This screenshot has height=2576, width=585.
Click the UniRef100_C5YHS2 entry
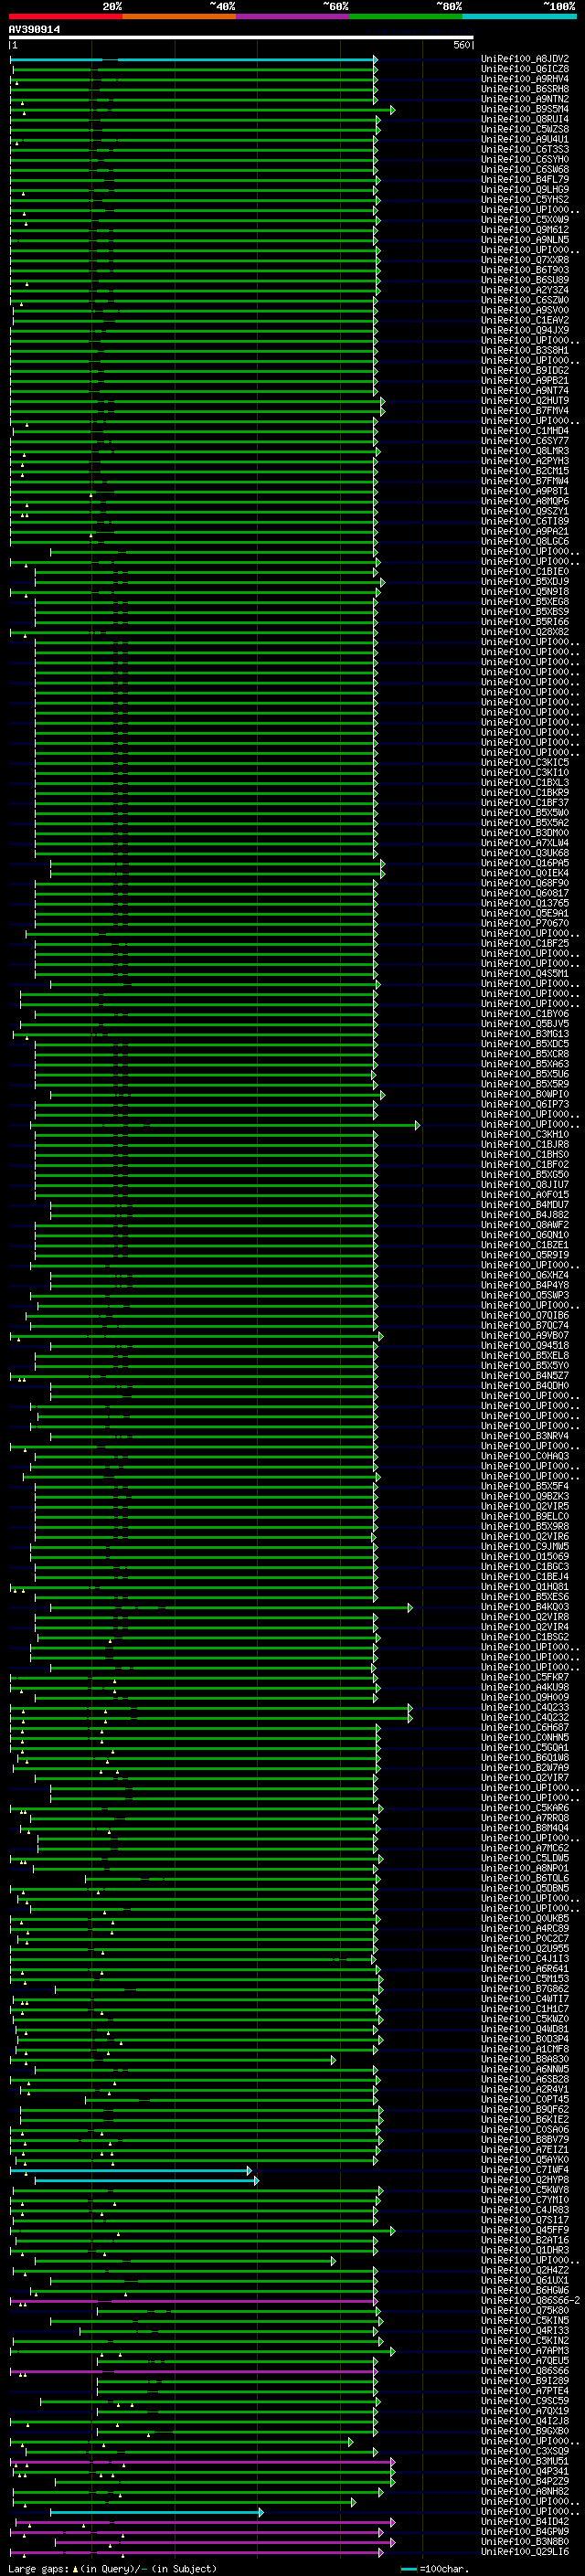click(524, 199)
